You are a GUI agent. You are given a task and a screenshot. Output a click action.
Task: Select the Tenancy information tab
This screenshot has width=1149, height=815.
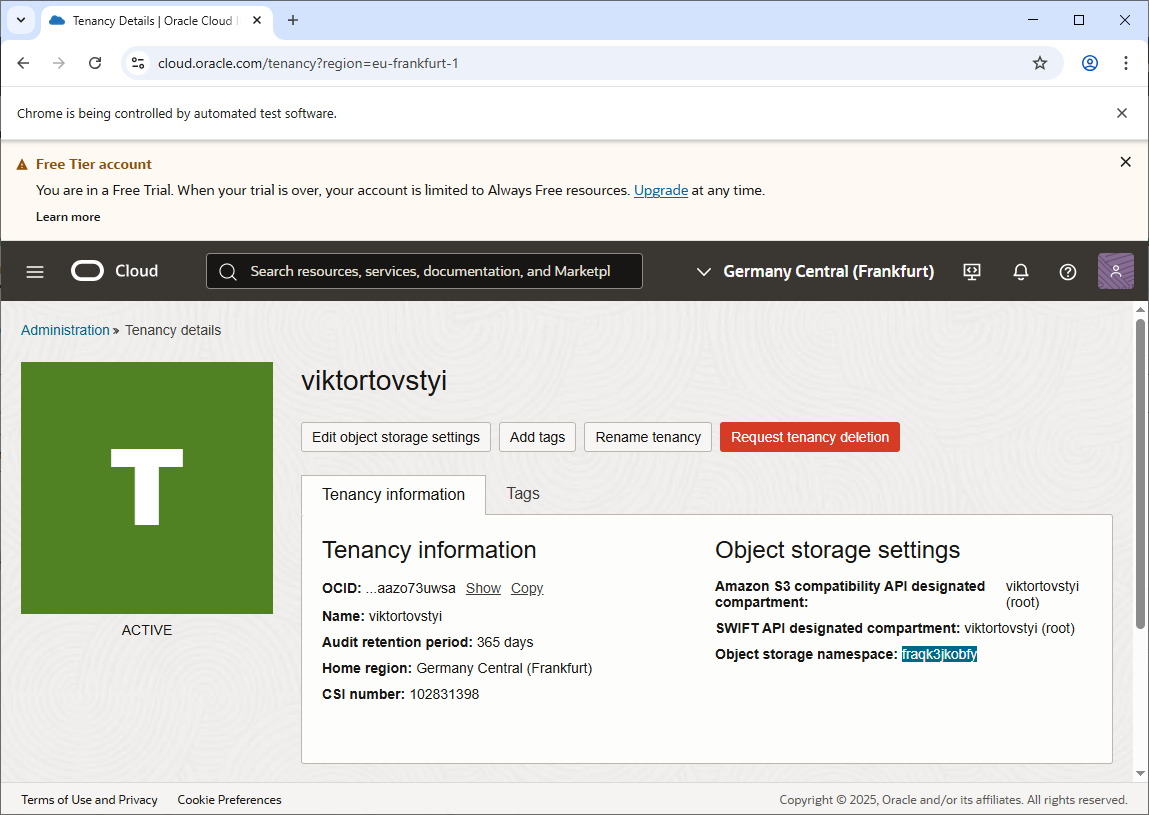pyautogui.click(x=393, y=494)
